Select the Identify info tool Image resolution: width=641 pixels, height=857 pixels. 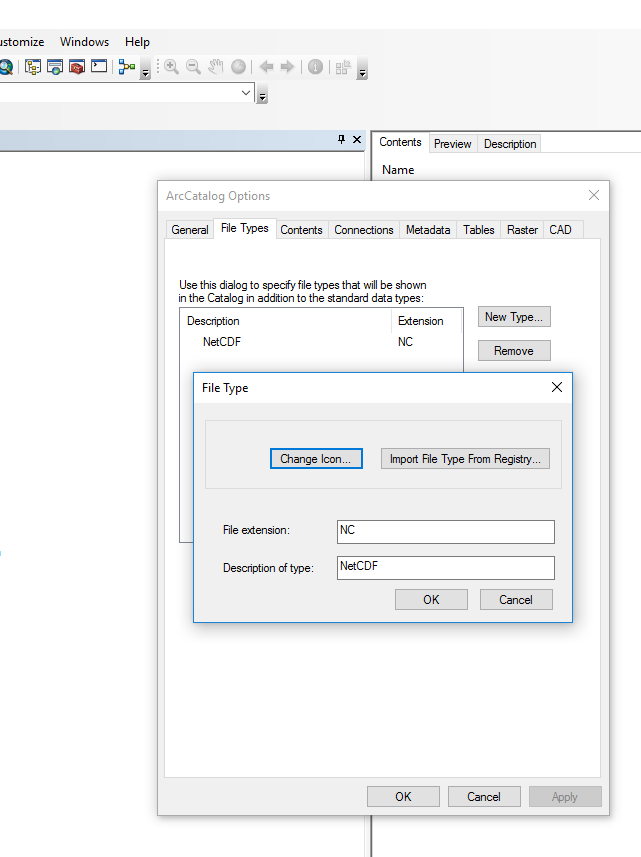(315, 67)
